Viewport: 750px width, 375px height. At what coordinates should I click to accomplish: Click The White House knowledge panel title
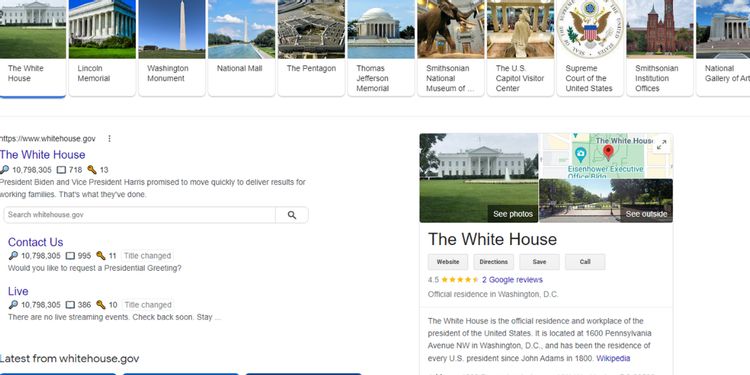click(493, 239)
